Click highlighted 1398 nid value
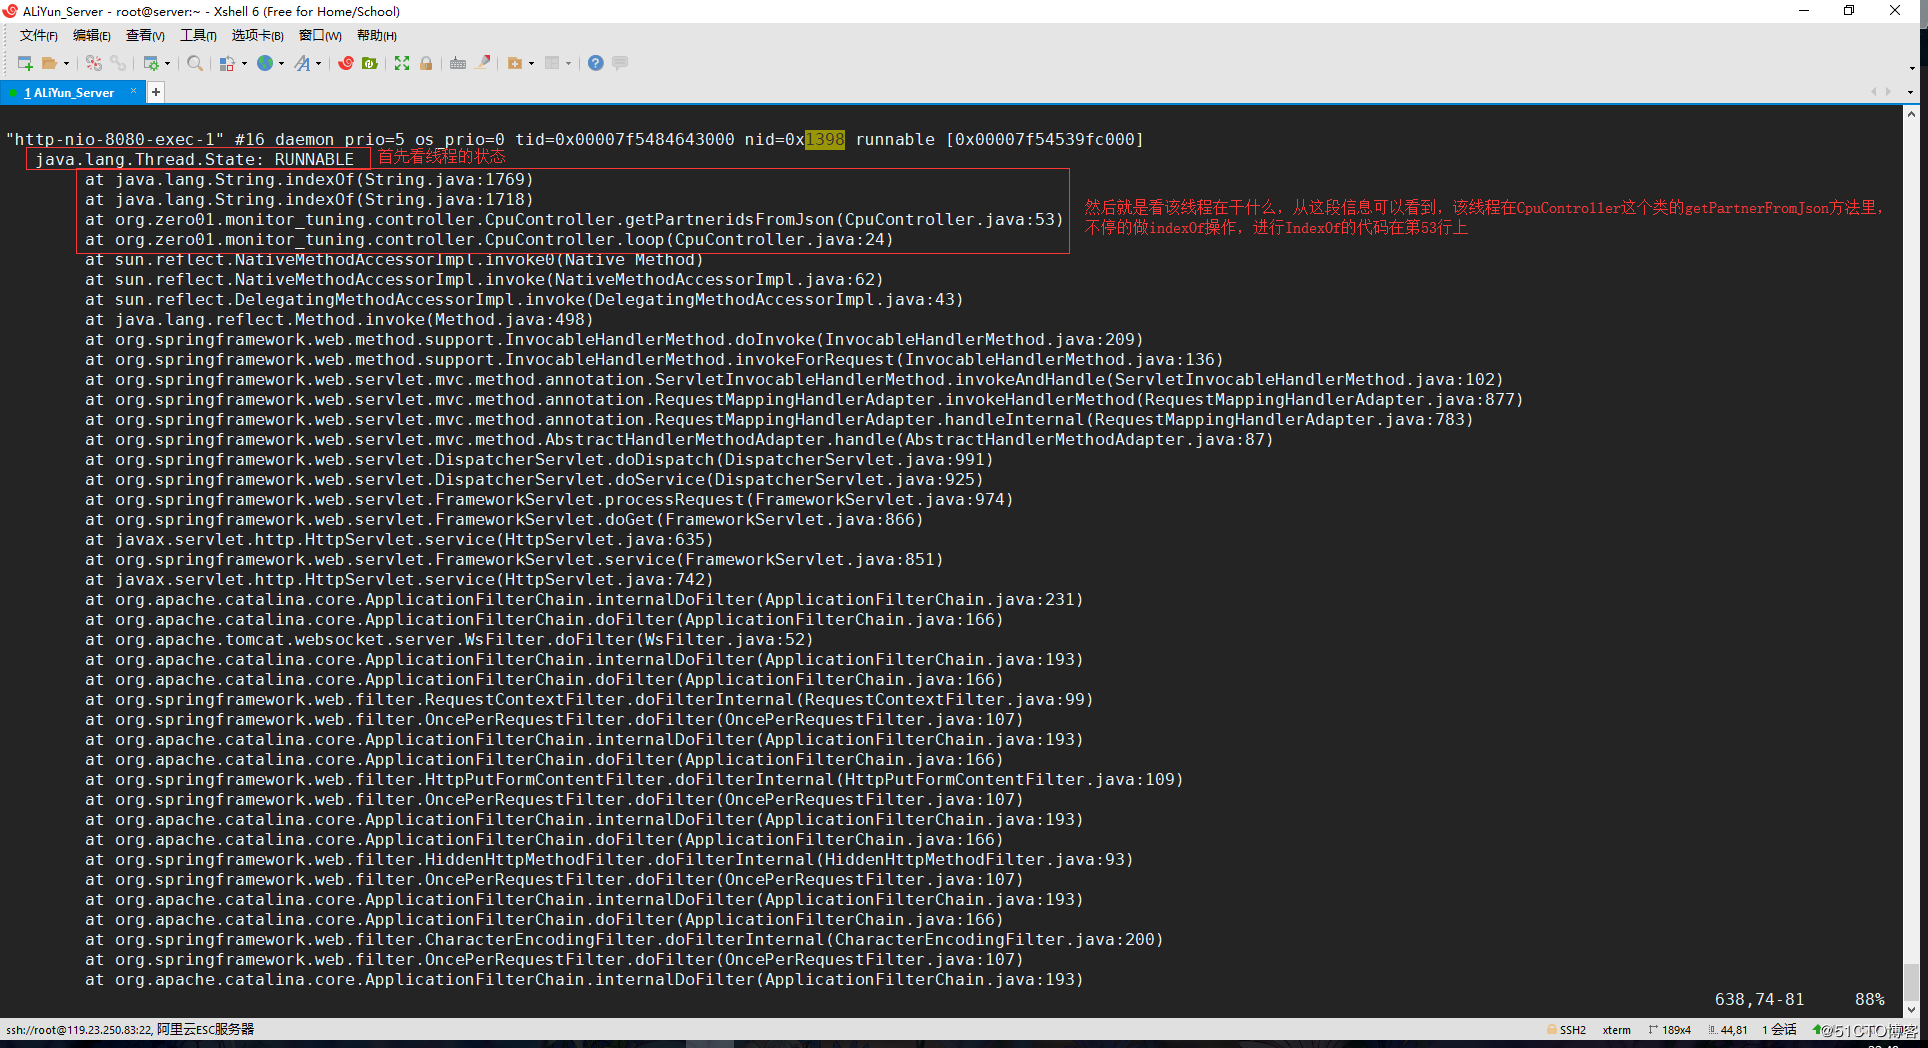 (x=825, y=139)
